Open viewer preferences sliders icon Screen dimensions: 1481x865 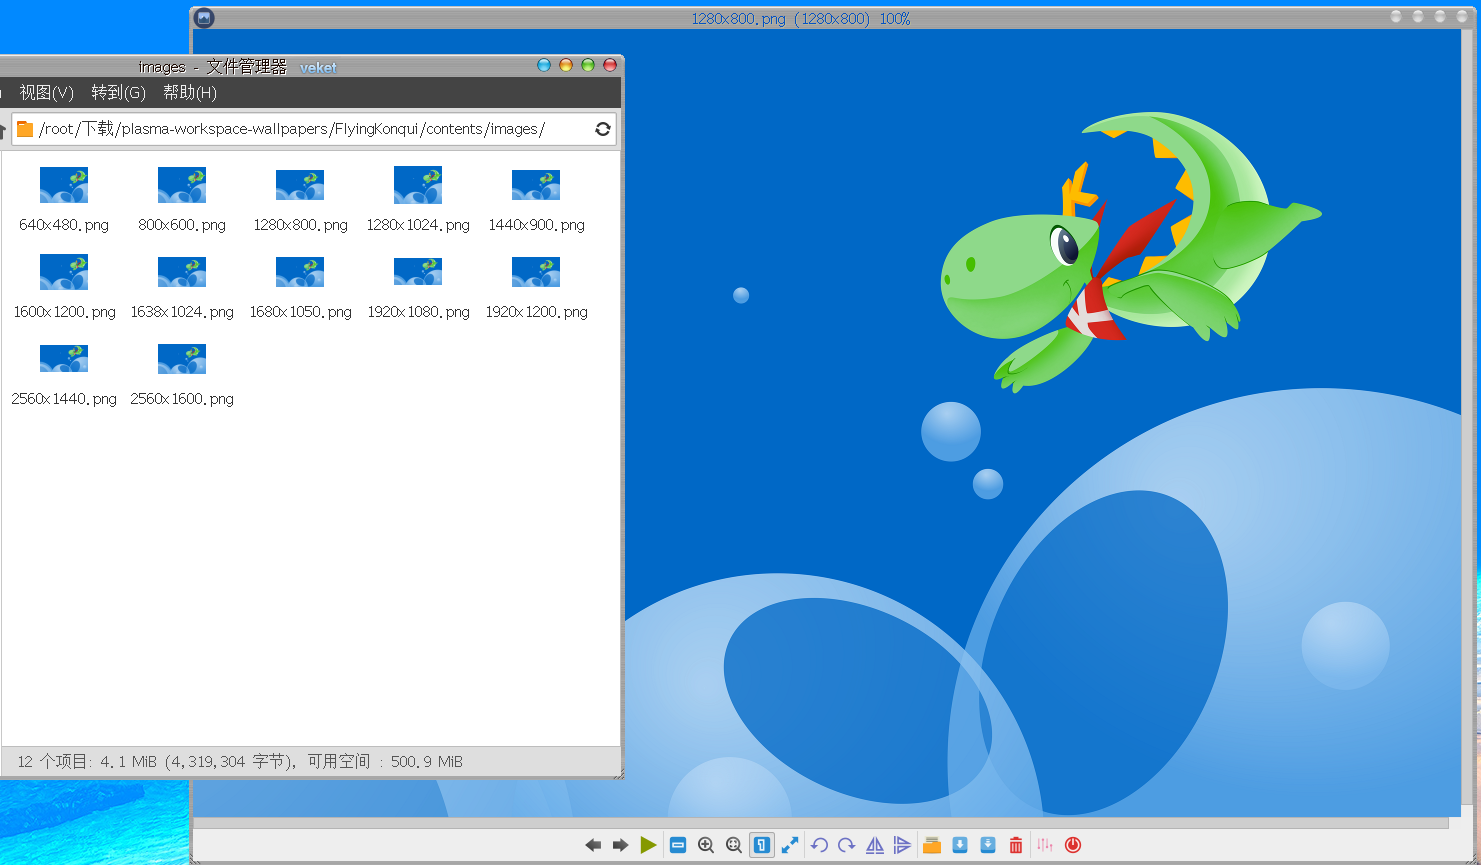pos(1045,845)
